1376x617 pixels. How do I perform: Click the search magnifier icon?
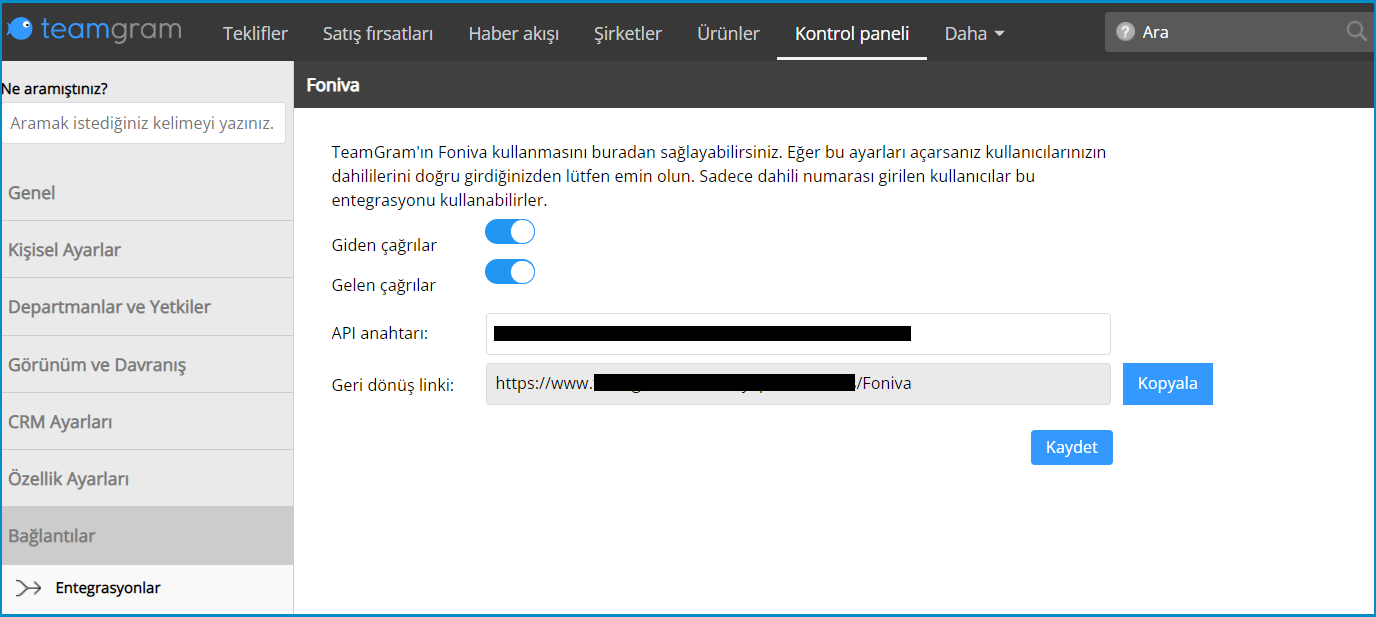[1356, 32]
